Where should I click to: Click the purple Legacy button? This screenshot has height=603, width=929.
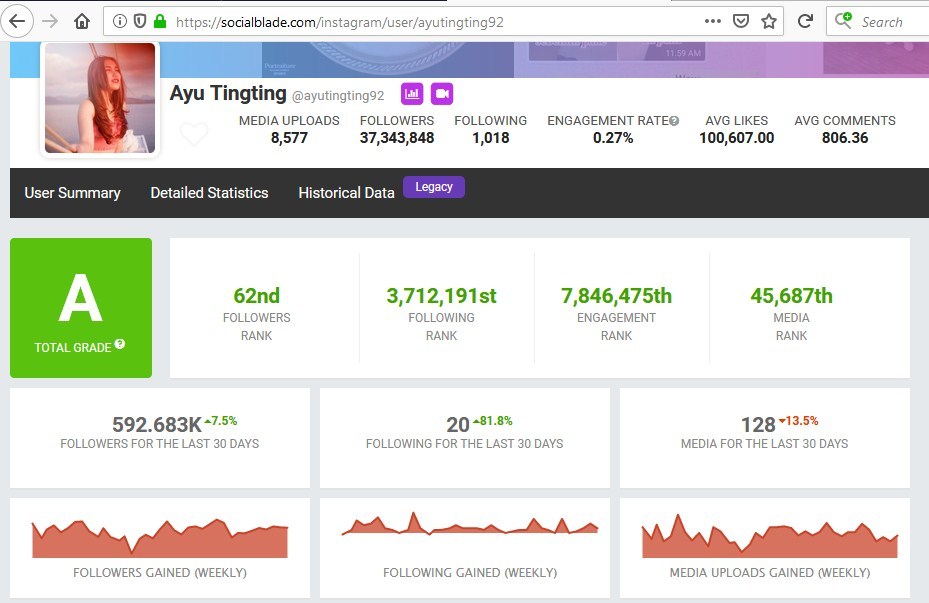pos(434,187)
